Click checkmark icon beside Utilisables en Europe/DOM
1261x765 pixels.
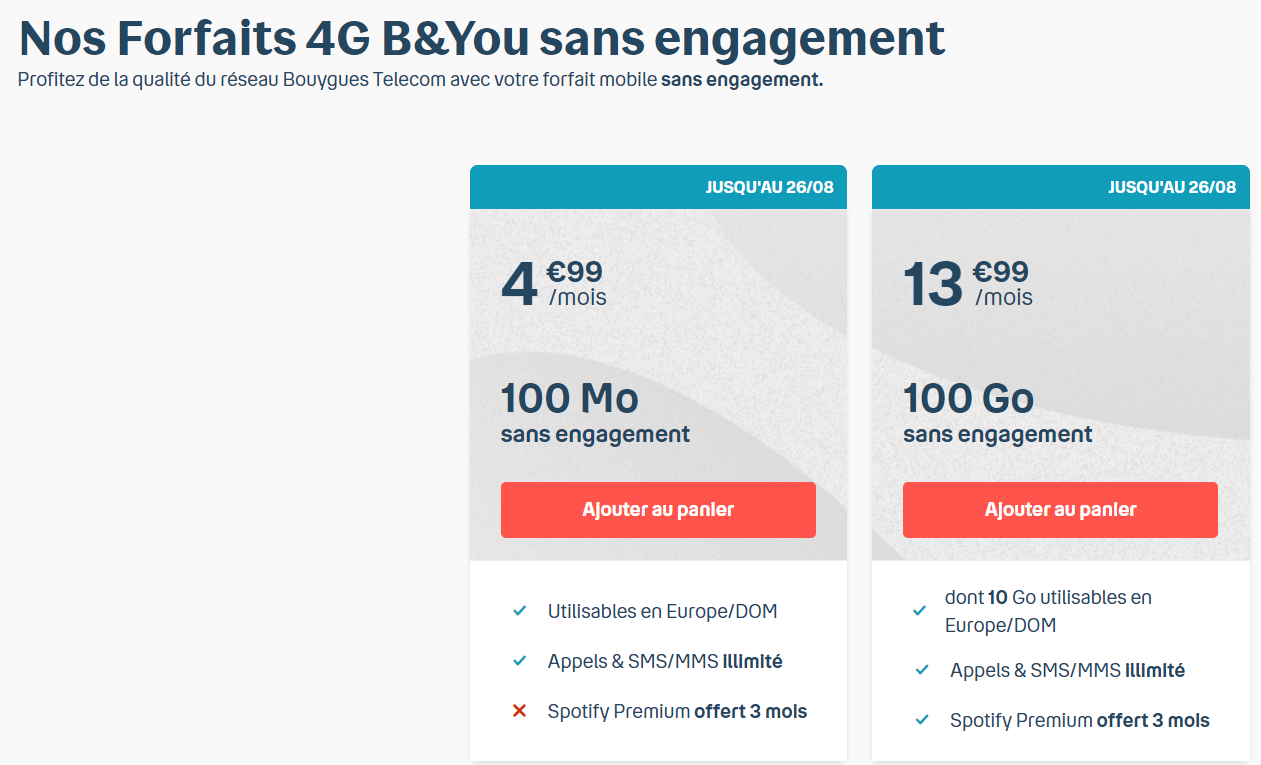pos(519,611)
